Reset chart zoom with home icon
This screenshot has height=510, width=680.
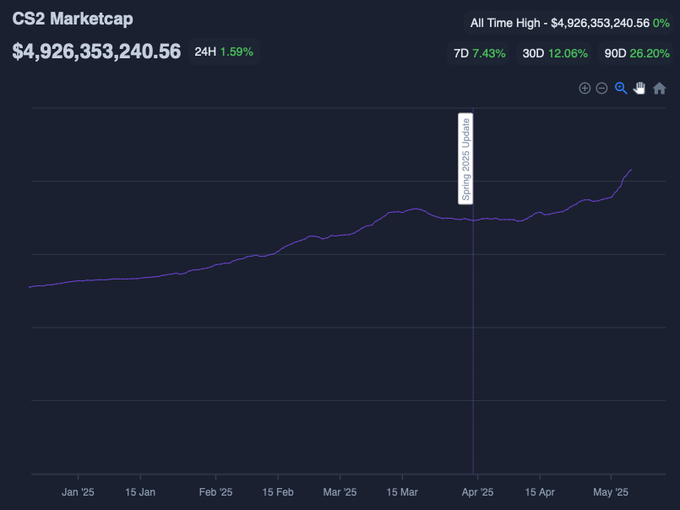(659, 88)
